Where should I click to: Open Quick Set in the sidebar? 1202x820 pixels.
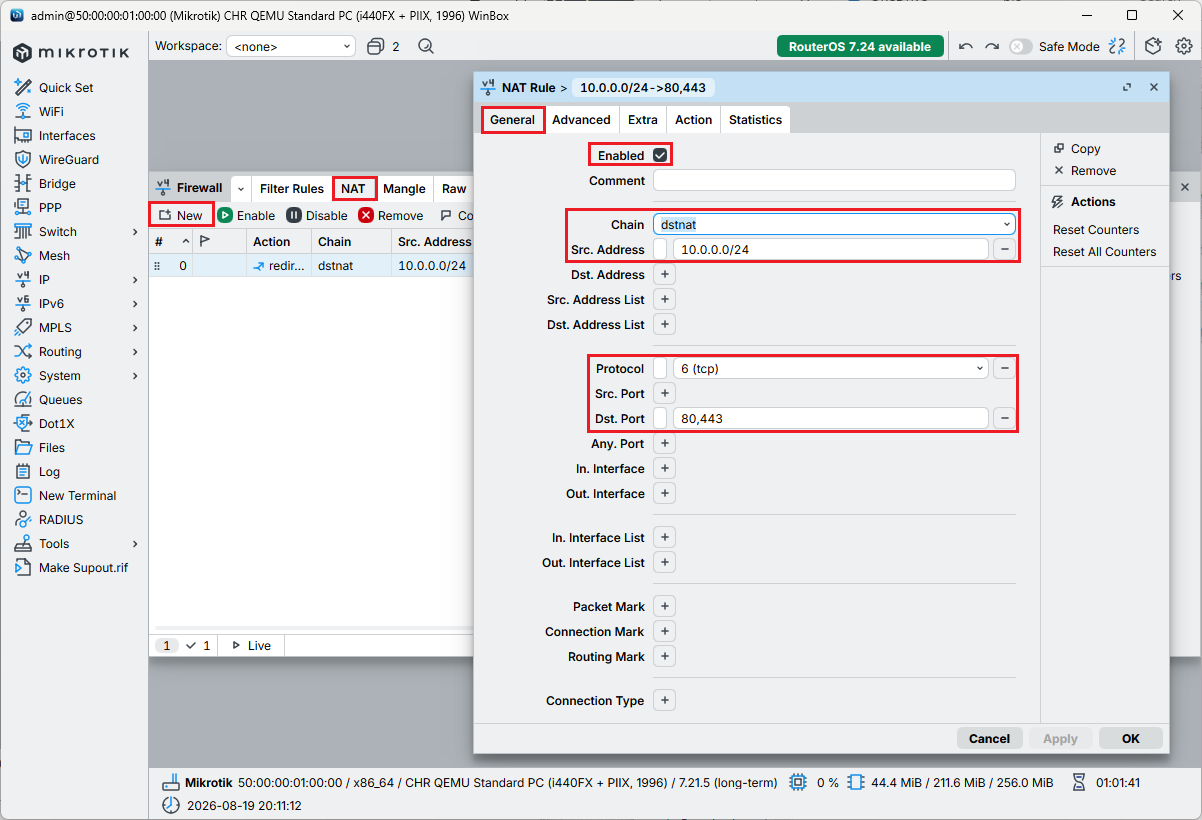click(66, 87)
